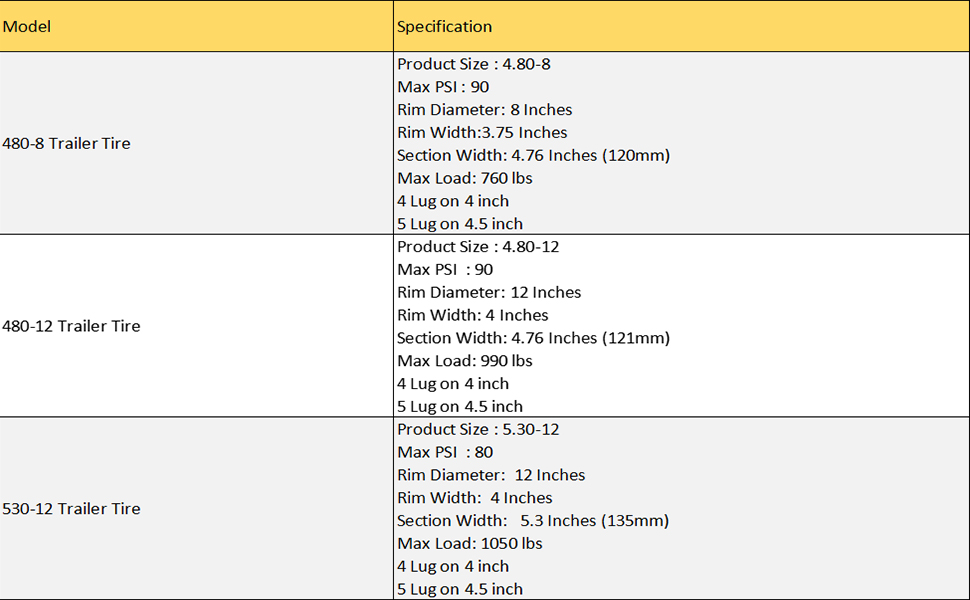The height and width of the screenshot is (600, 970).
Task: Click the Model column header
Action: pyautogui.click(x=27, y=26)
